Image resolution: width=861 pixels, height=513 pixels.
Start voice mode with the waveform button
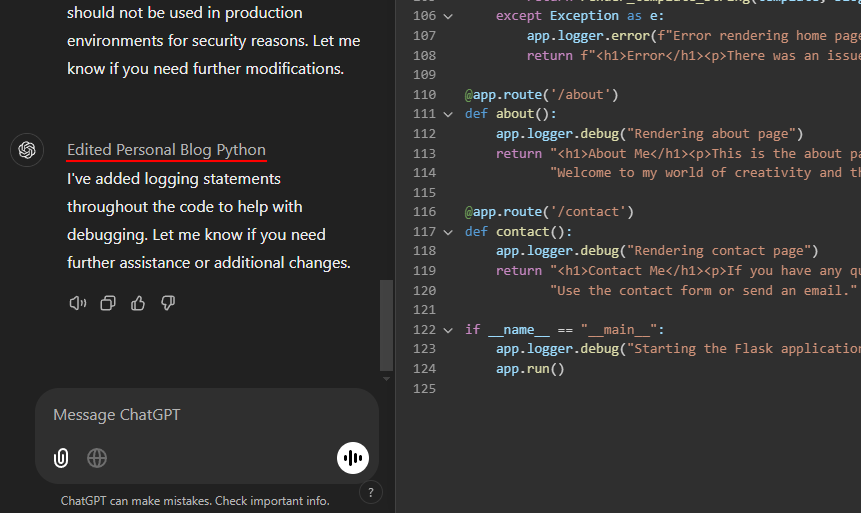click(352, 458)
